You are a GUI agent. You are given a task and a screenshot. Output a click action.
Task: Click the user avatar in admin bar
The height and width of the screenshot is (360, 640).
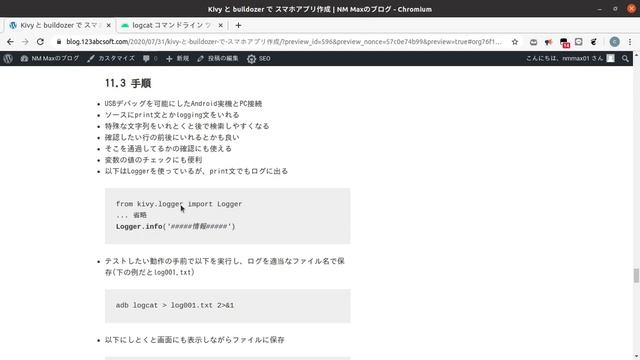pos(610,58)
